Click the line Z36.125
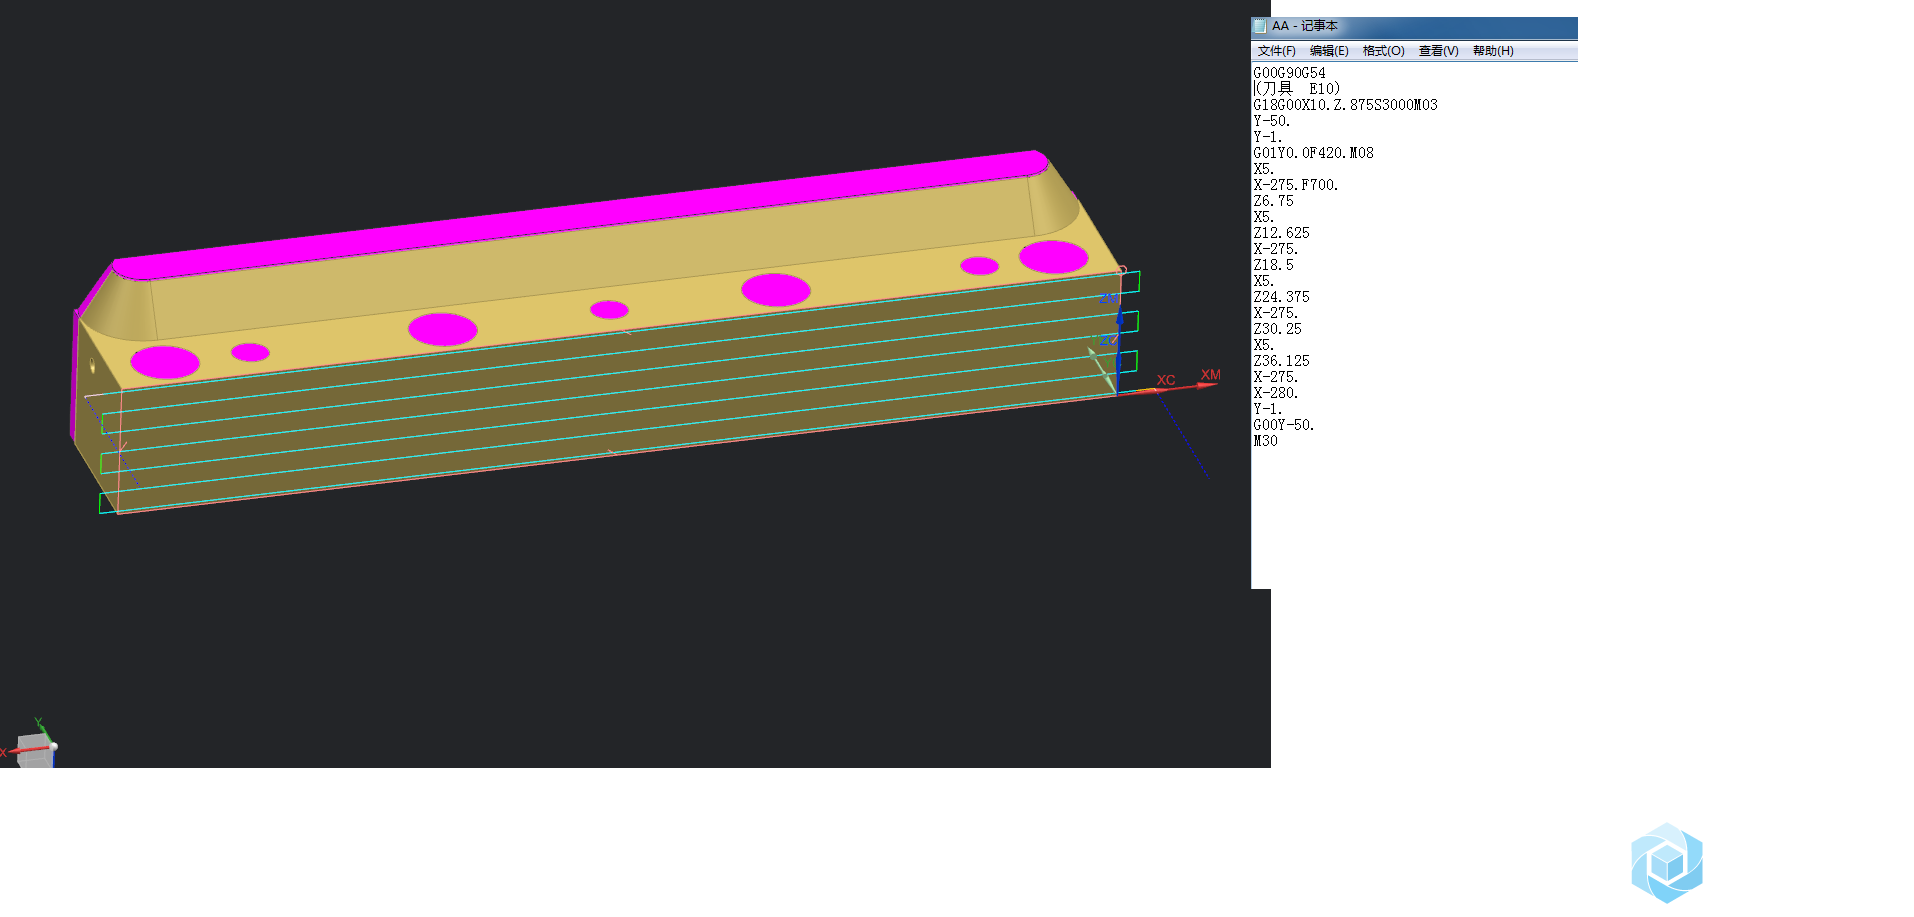This screenshot has height=917, width=1914. 1281,361
